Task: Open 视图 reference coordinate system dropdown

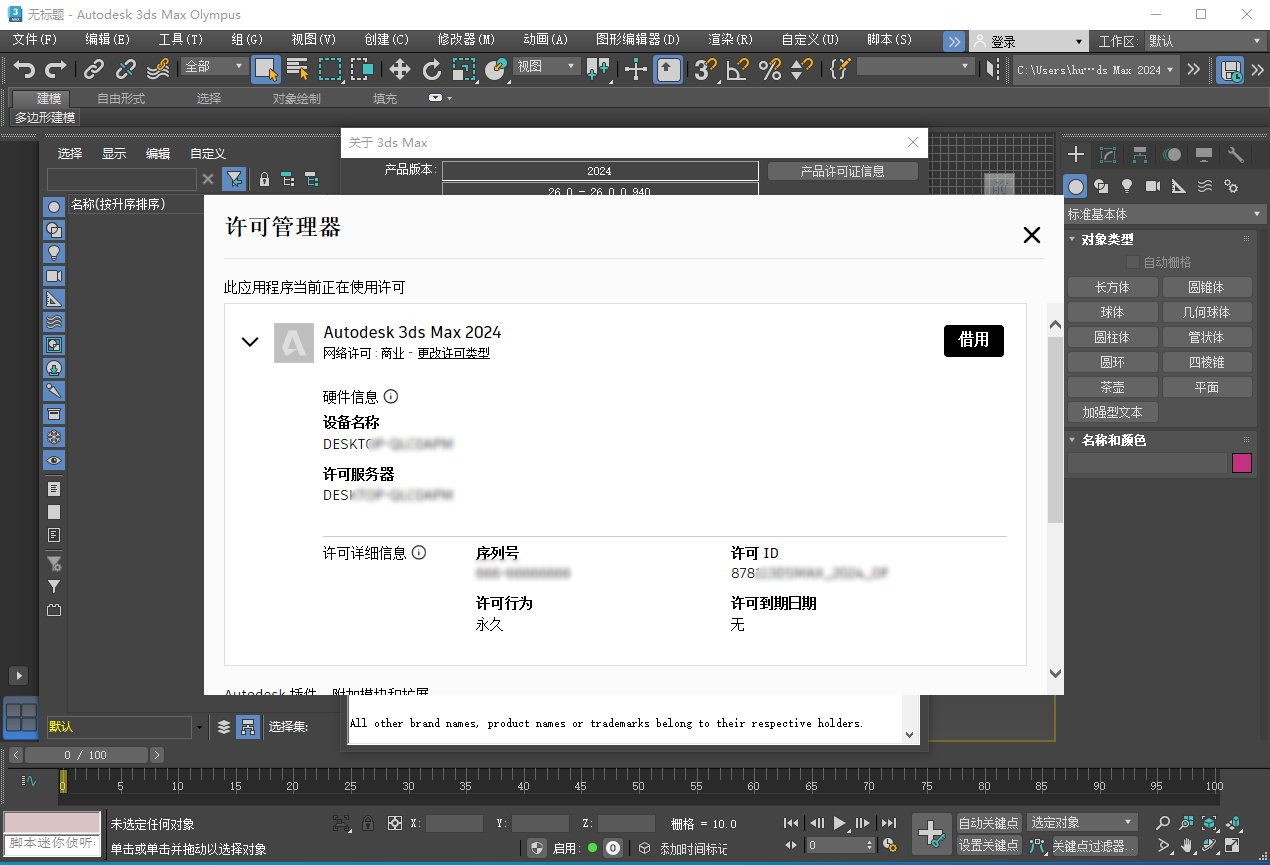Action: click(547, 66)
